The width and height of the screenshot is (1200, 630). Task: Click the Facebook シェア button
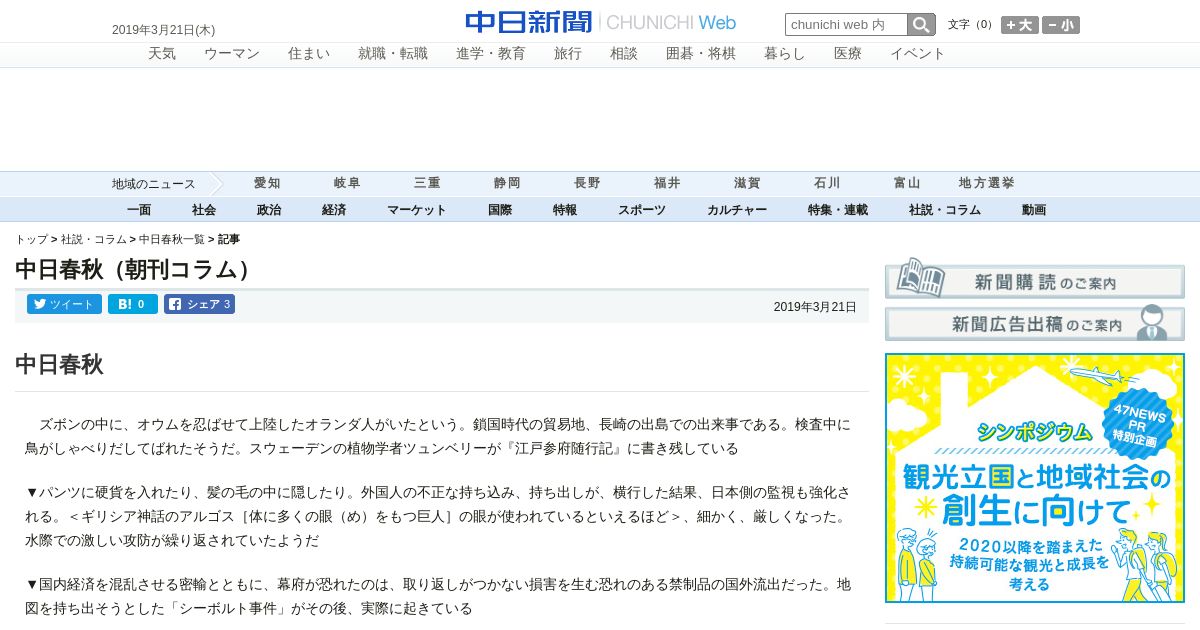pyautogui.click(x=199, y=304)
